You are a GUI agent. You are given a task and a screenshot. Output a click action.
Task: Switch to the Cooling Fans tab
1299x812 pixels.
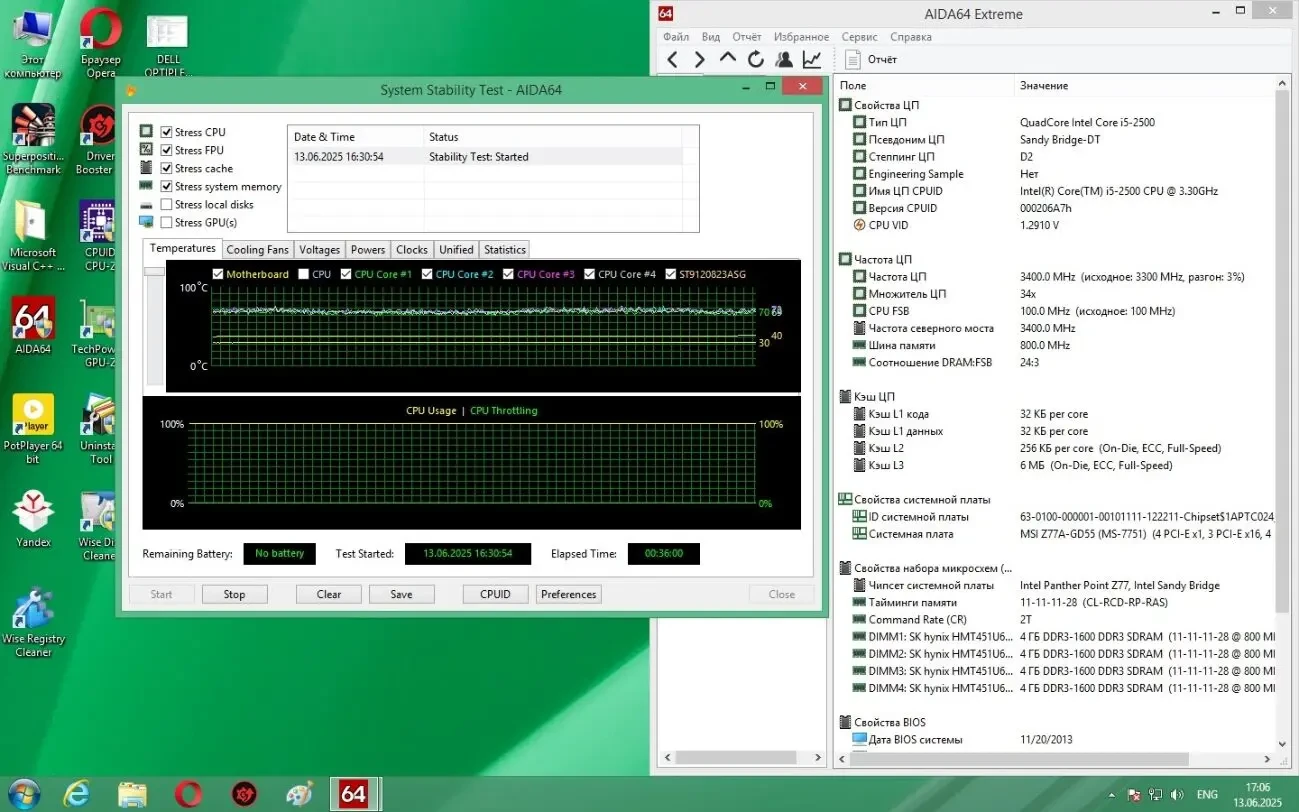[257, 249]
